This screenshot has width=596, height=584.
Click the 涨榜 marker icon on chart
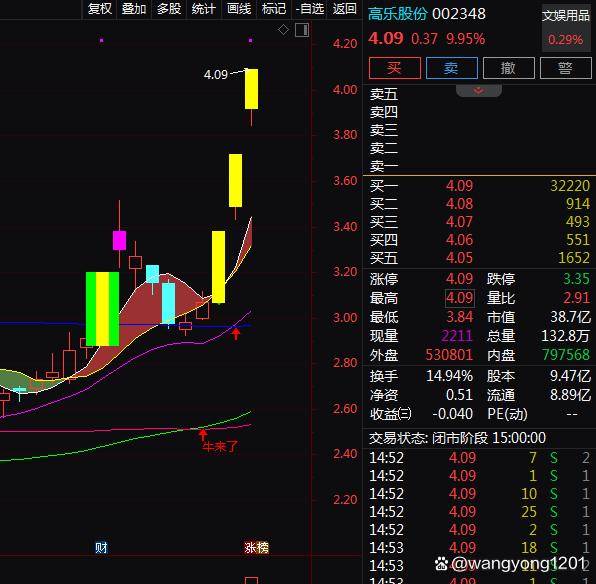[x=256, y=548]
